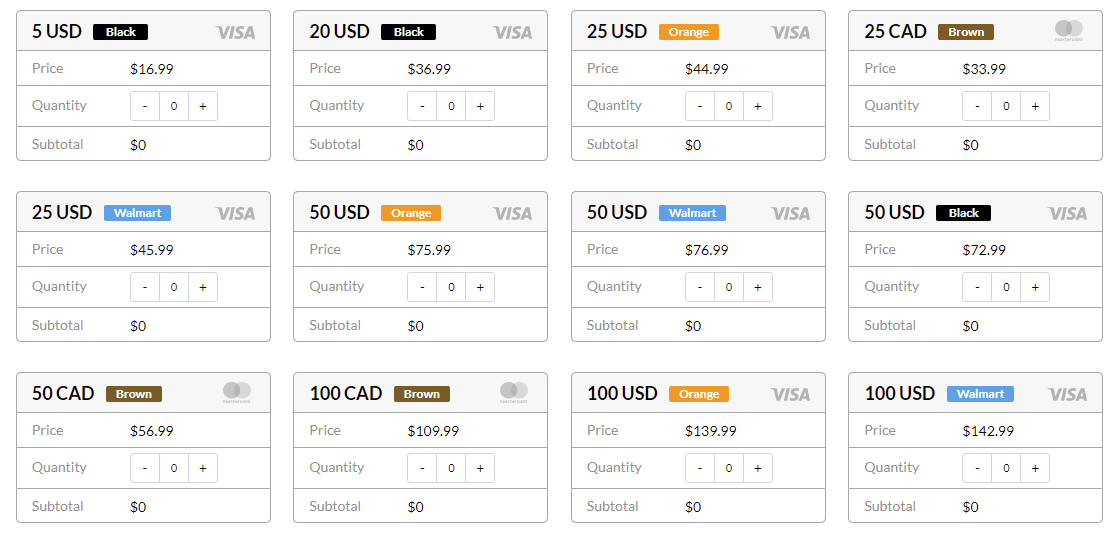Click the Mastercard logo on 100 CAD card
This screenshot has width=1118, height=536.
pos(513,393)
